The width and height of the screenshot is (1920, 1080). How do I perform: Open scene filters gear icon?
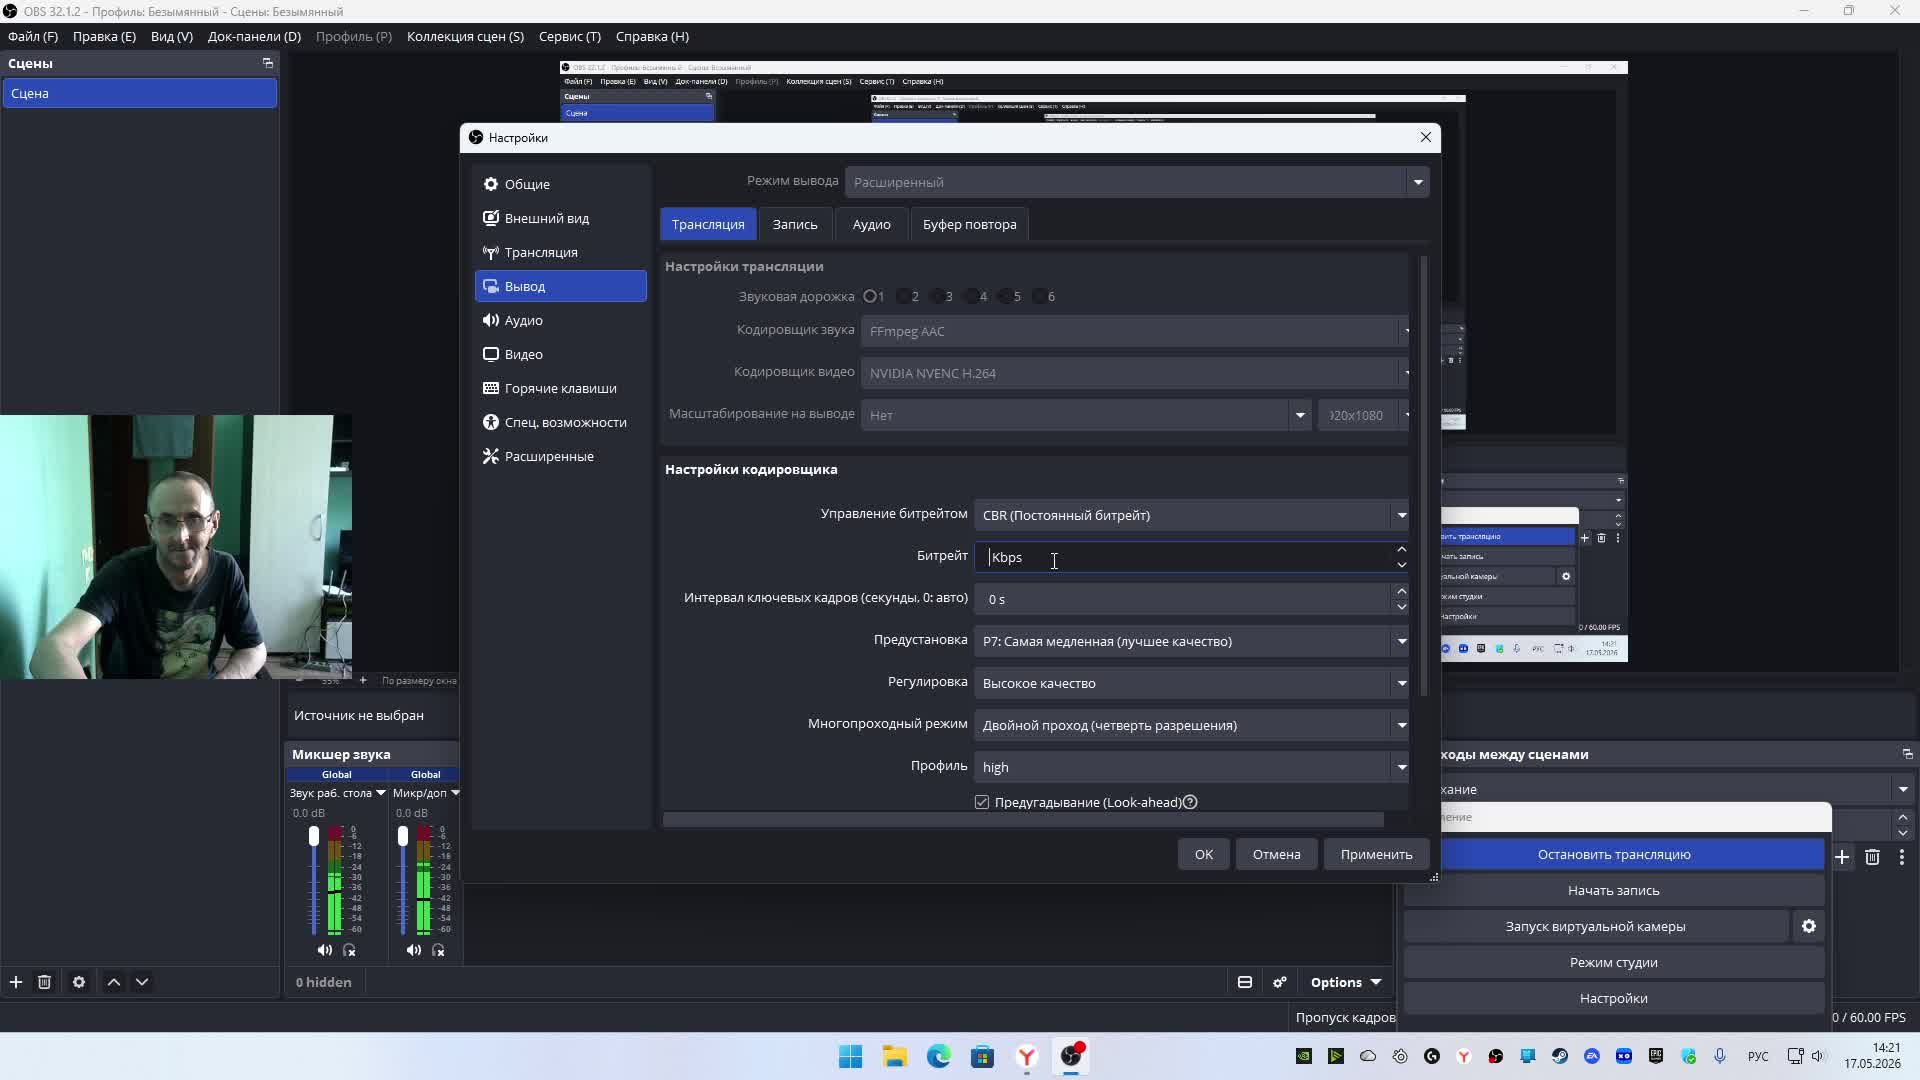click(x=79, y=982)
